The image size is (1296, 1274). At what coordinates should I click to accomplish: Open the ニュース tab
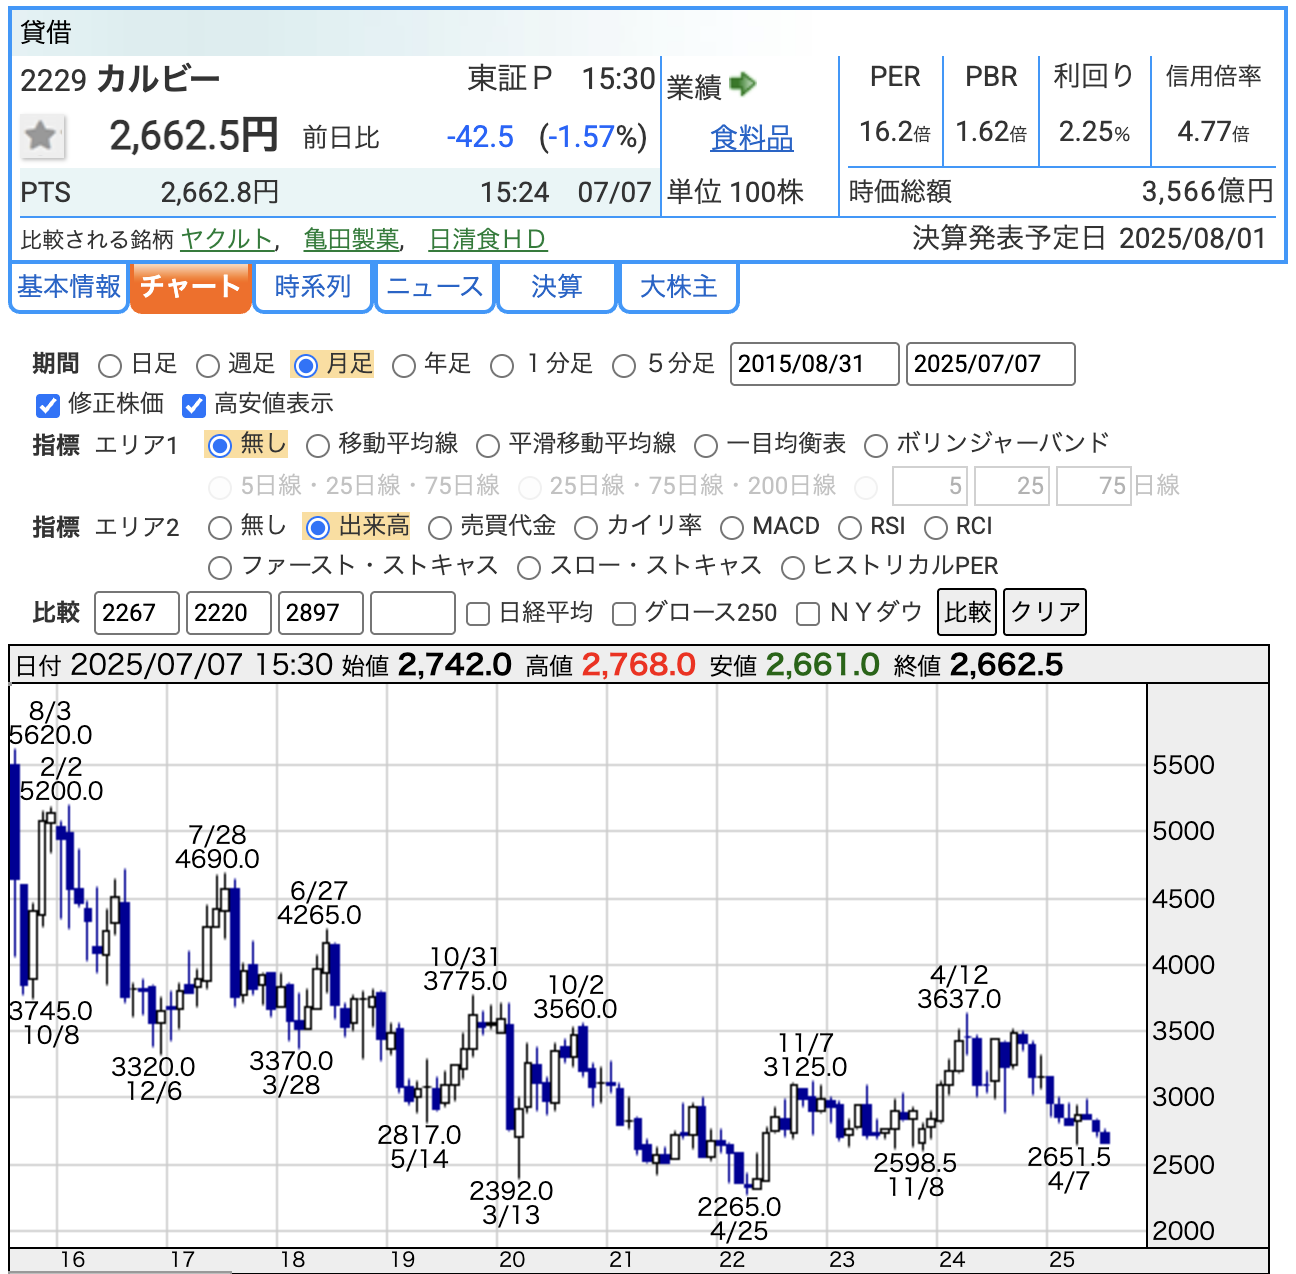pyautogui.click(x=434, y=287)
